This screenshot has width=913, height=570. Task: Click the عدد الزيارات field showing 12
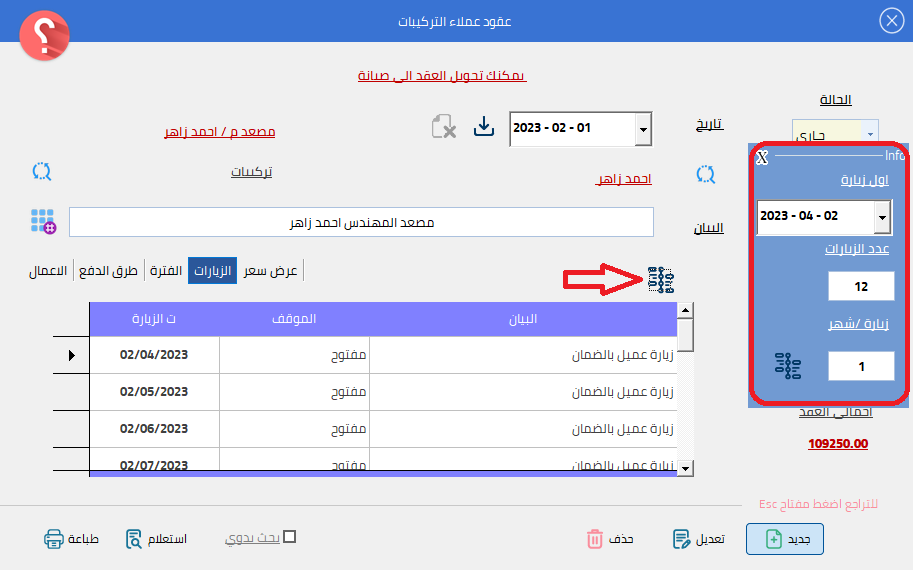[861, 287]
